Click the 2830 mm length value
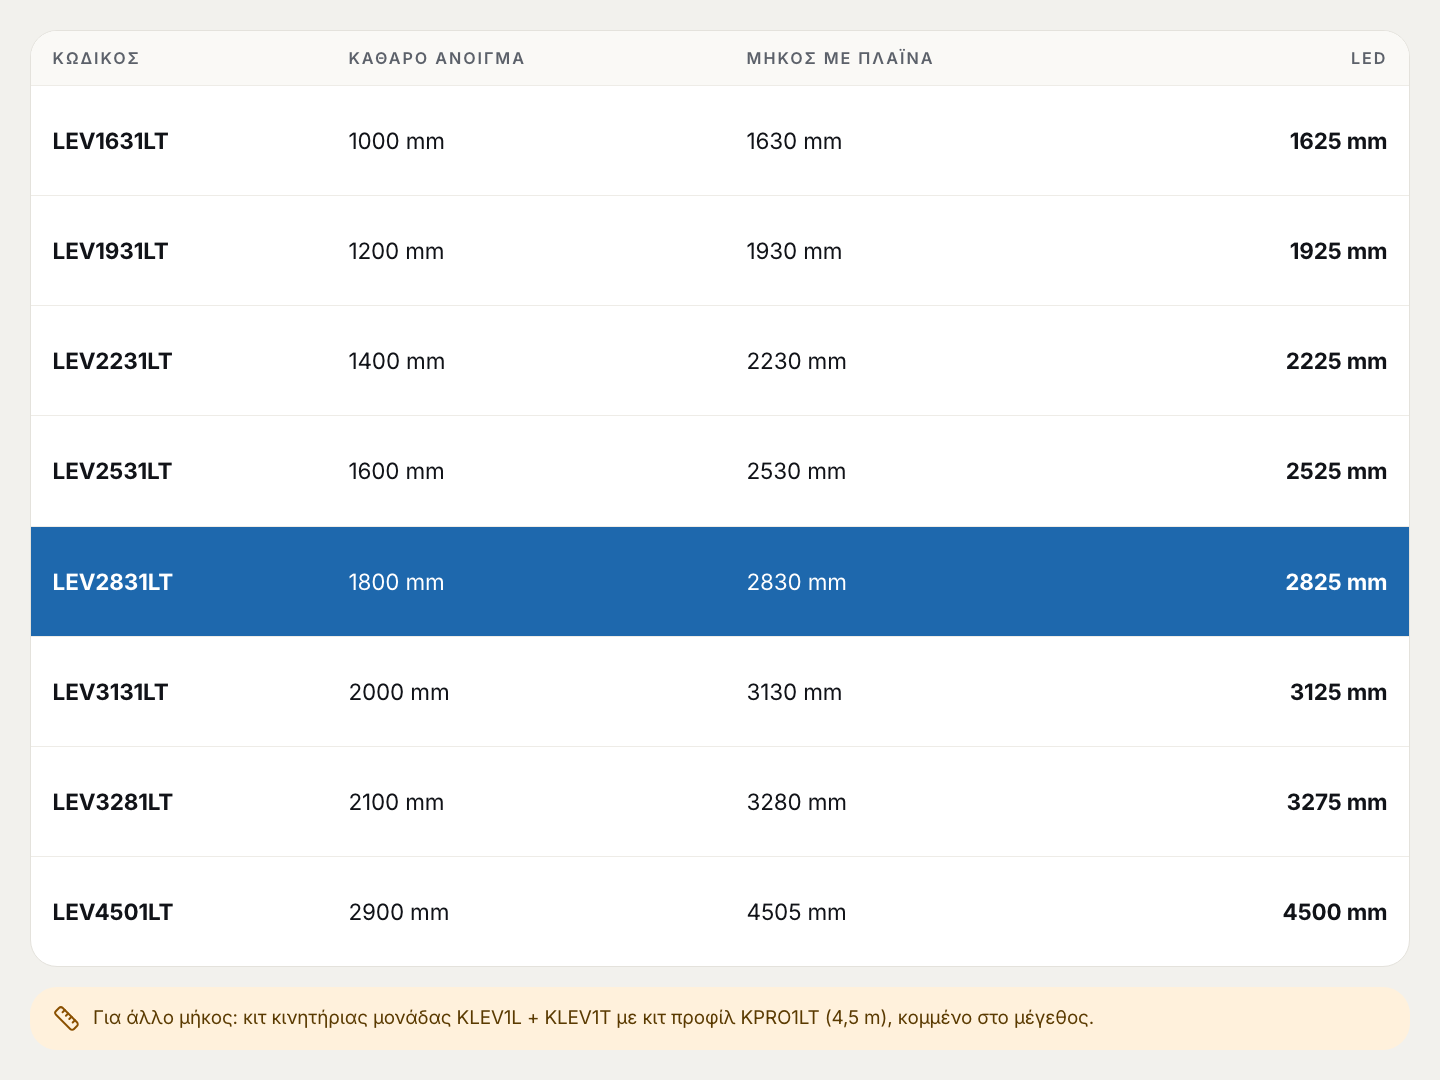1440x1080 pixels. (796, 582)
